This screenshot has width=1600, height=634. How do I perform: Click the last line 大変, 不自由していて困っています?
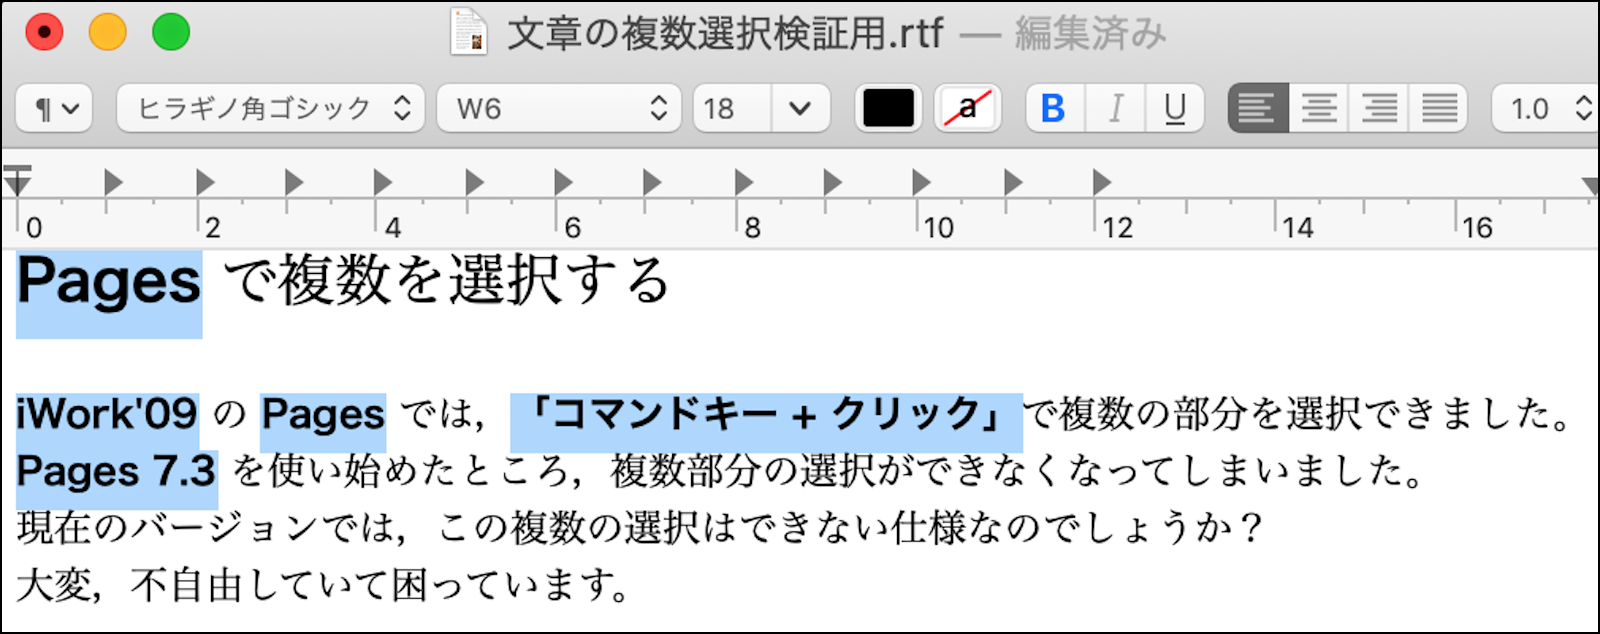(x=323, y=585)
